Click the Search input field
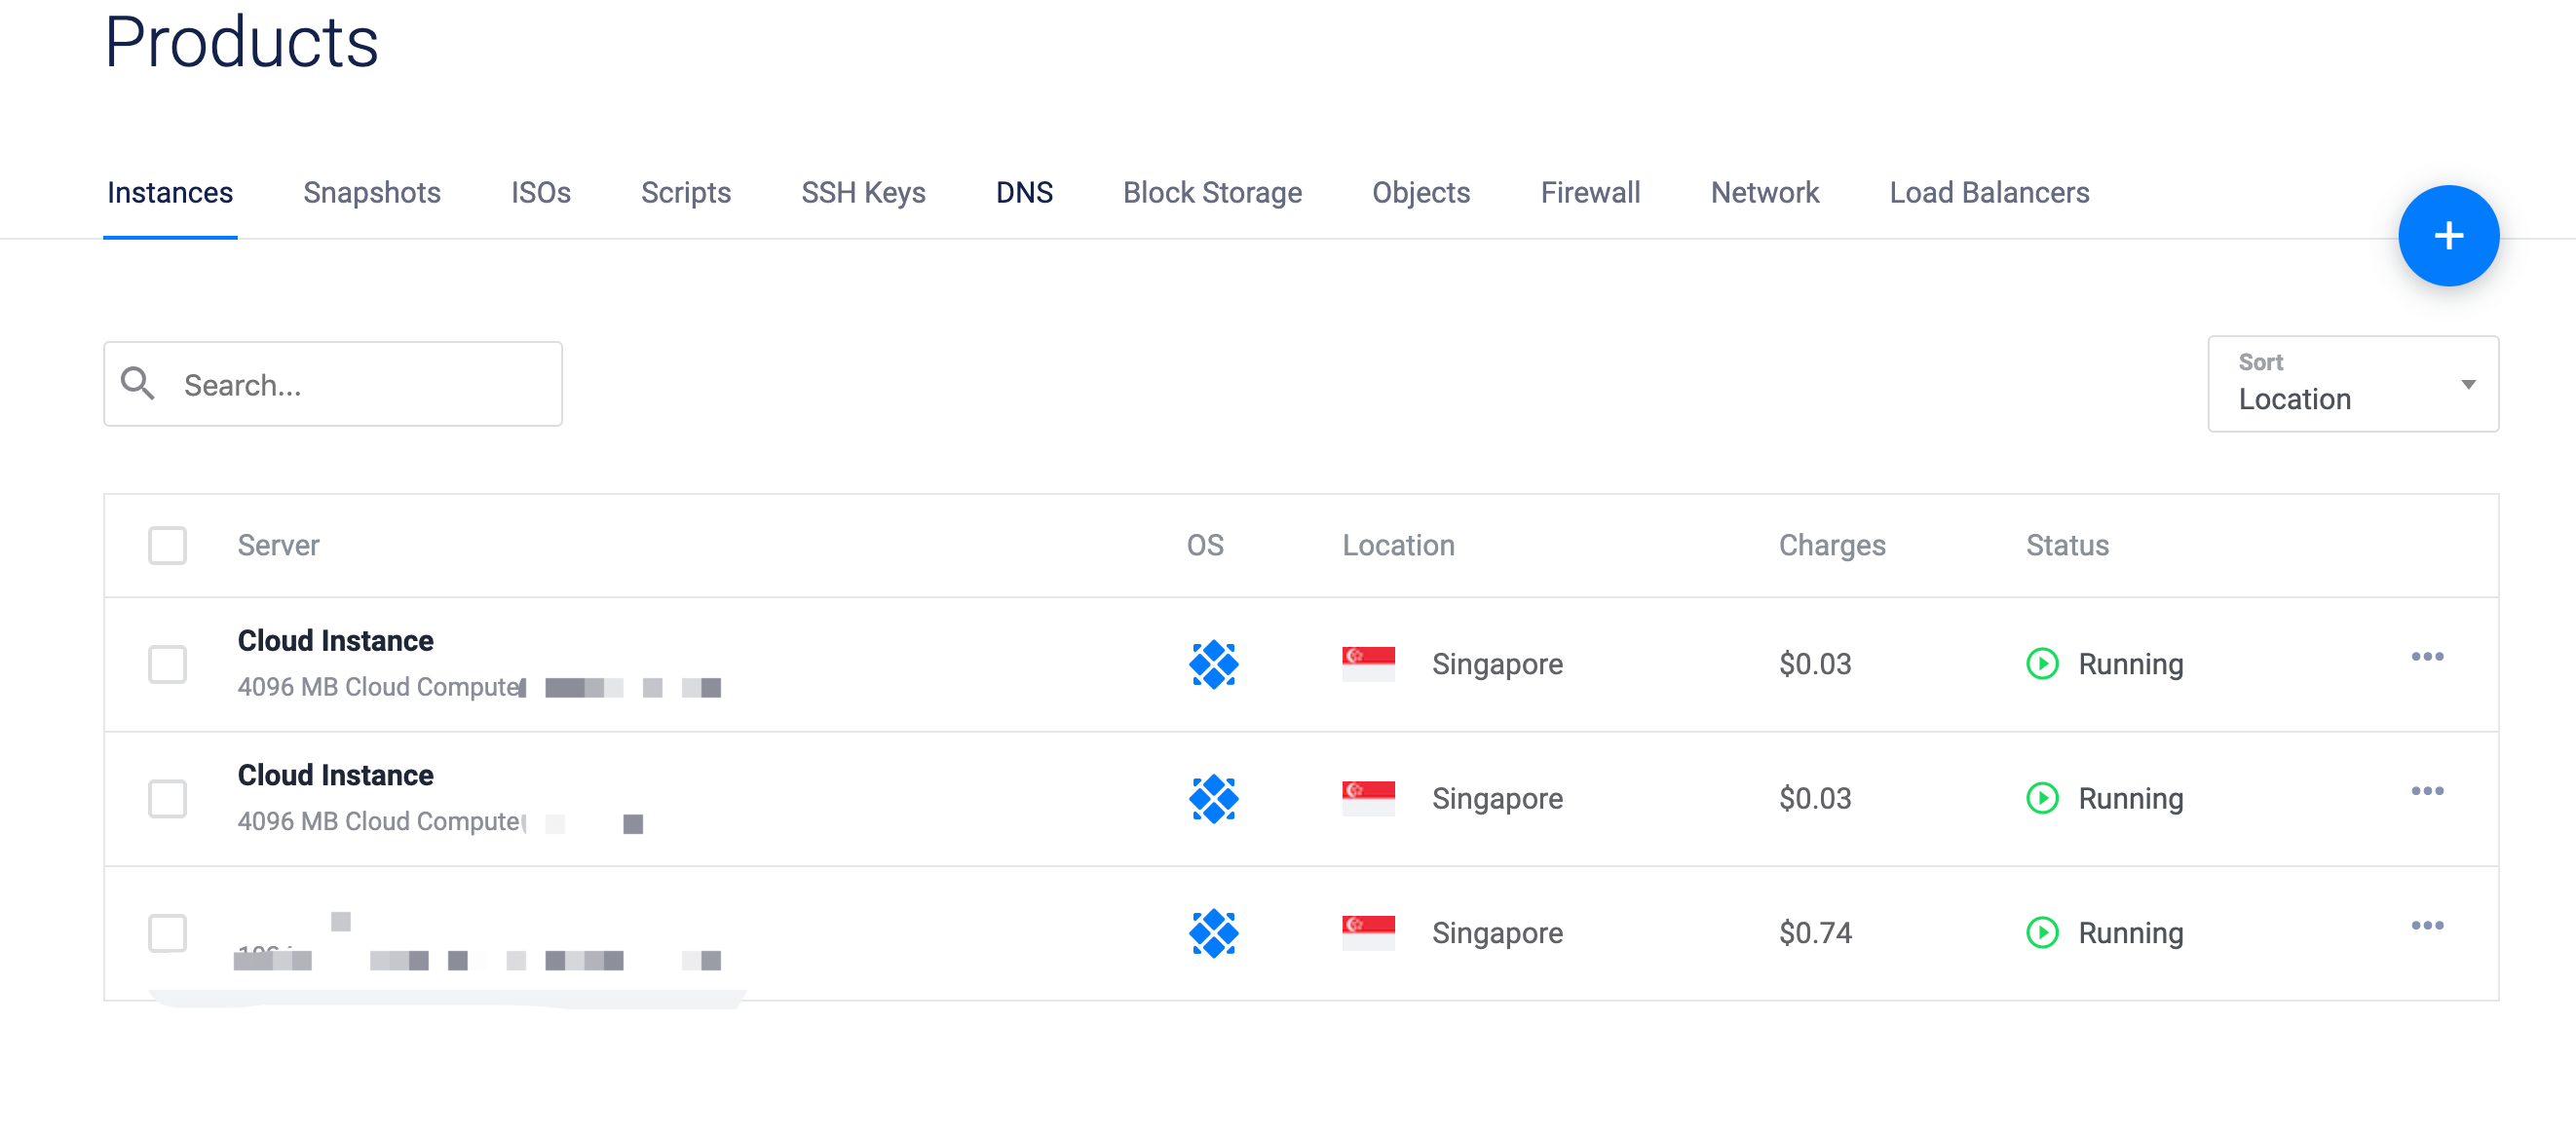2576x1138 pixels. [x=360, y=384]
